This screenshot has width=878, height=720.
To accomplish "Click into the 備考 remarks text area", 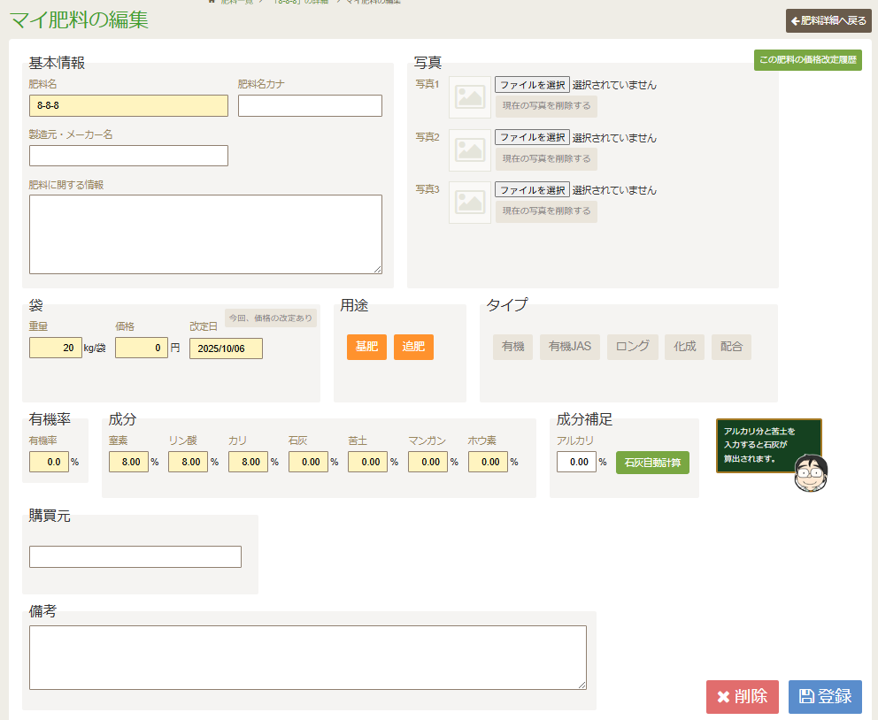I will coord(307,657).
